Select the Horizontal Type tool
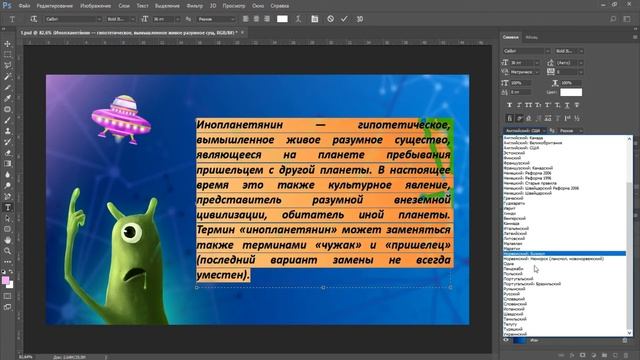 pyautogui.click(x=7, y=207)
